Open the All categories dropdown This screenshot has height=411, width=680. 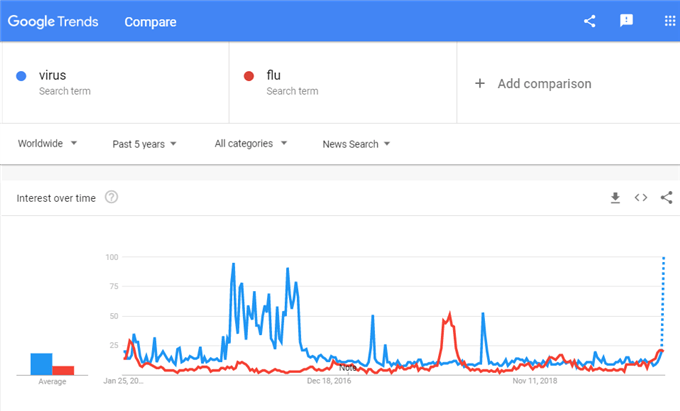tap(251, 144)
